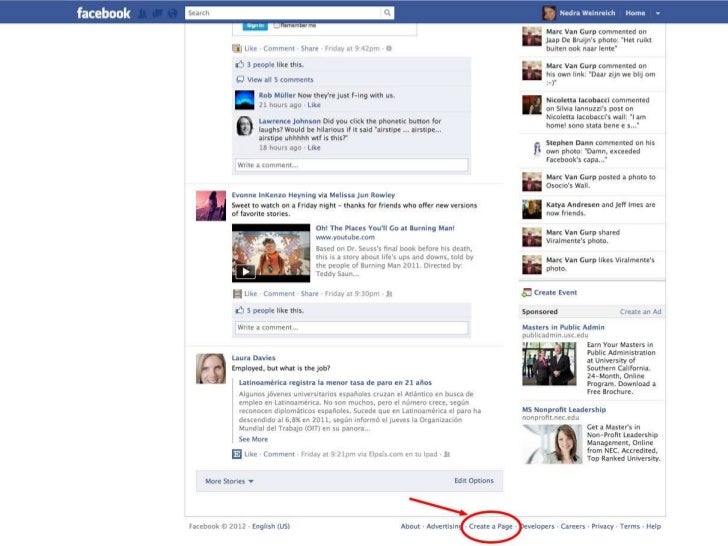Click the privacy icon after Friday at 9:42pm
Screen dimensions: 728x546
[x=389, y=48]
